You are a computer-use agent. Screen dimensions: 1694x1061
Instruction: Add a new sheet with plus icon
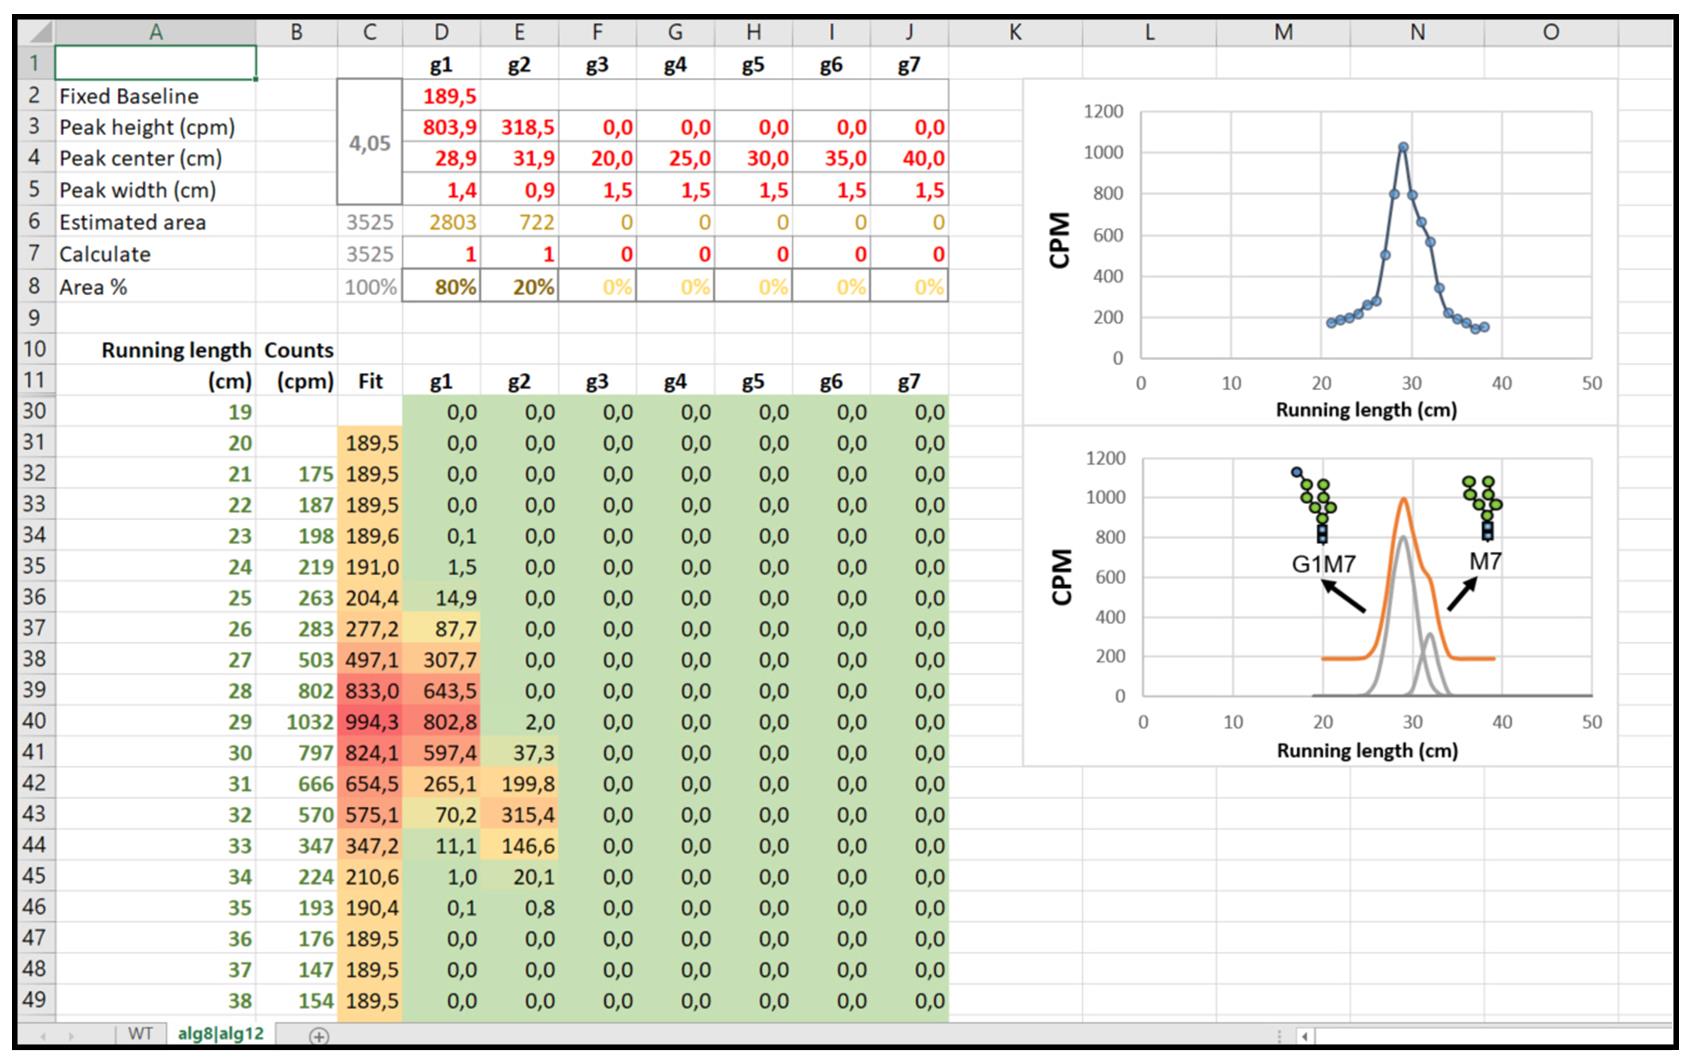tap(318, 1035)
